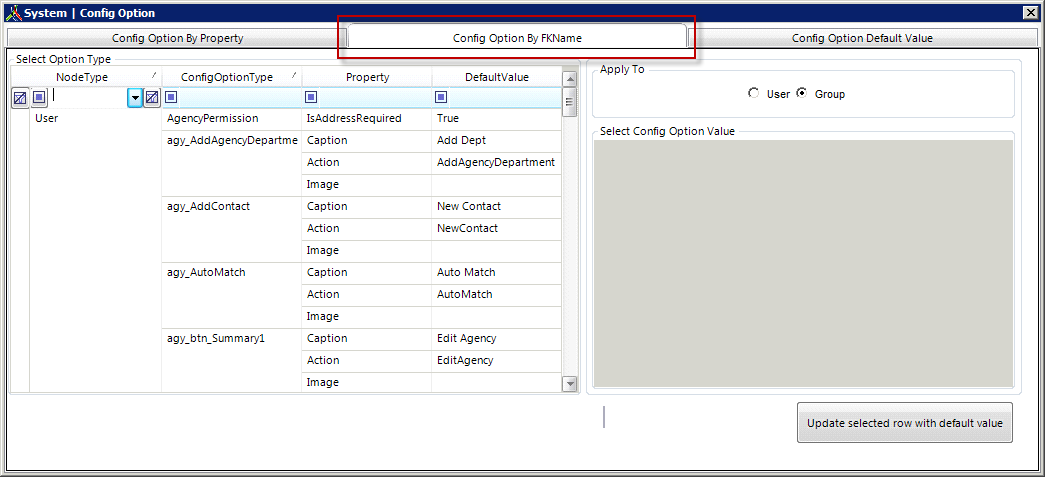Screen dimensions: 1045x477
Task: Click the Auto Match caption value cell
Action: click(x=497, y=272)
